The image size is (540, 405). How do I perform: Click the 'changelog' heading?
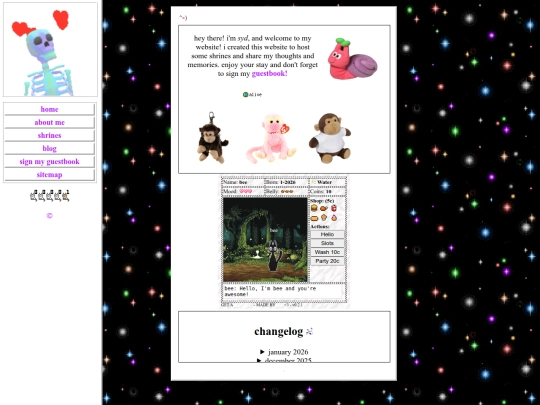click(x=278, y=331)
